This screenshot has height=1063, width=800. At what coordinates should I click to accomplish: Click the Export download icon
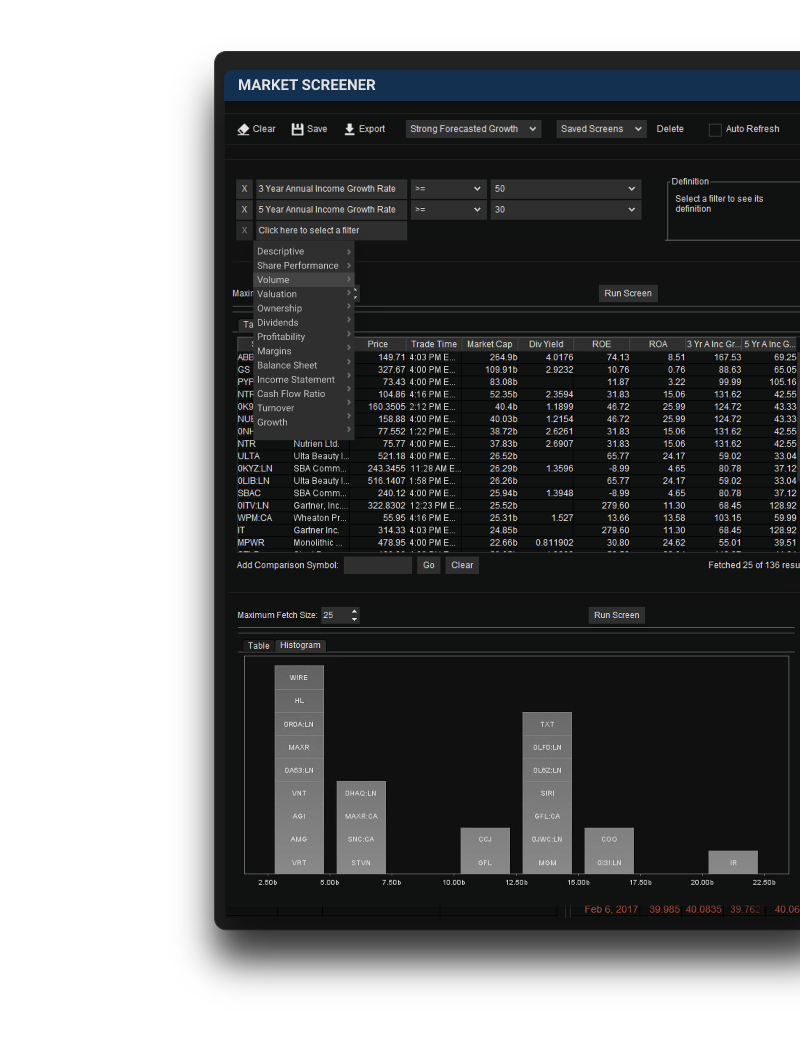click(349, 129)
